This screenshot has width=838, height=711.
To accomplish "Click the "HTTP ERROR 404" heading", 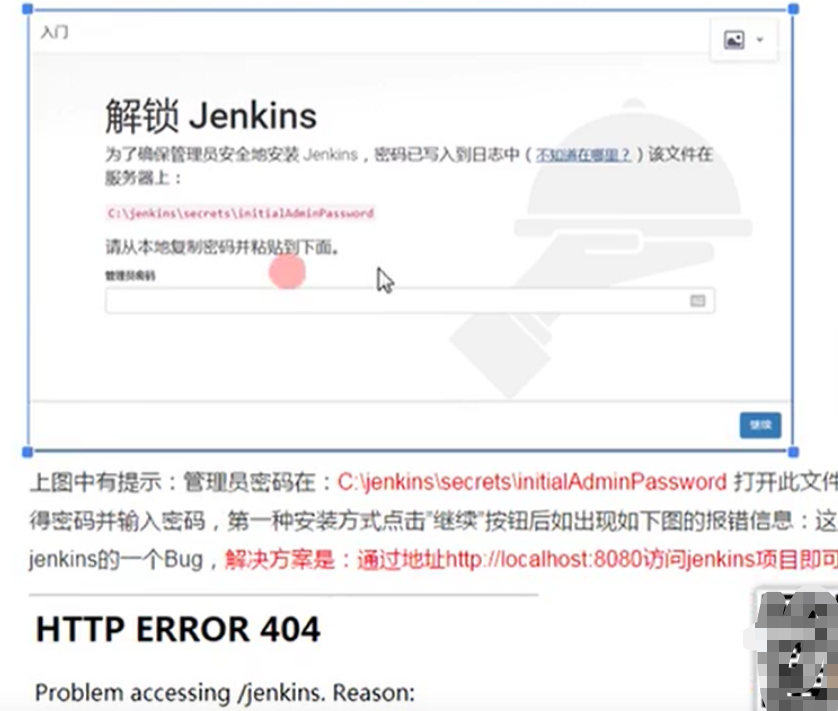I will pos(178,629).
